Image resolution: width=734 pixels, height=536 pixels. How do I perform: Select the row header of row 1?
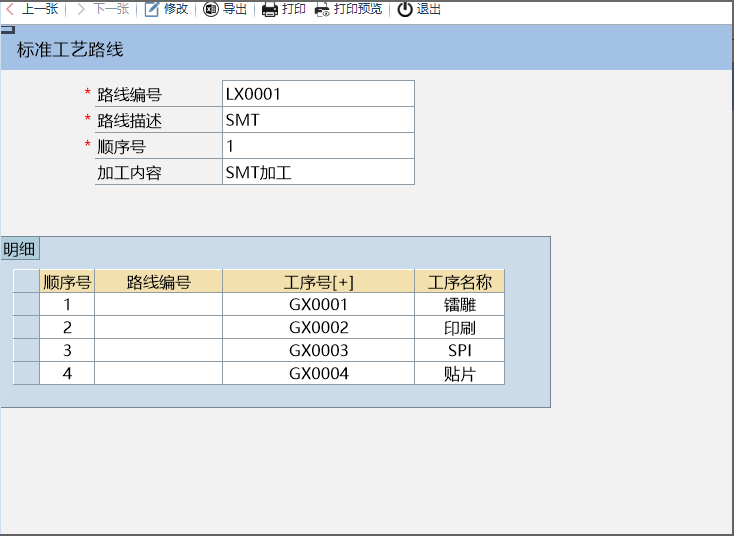26,304
